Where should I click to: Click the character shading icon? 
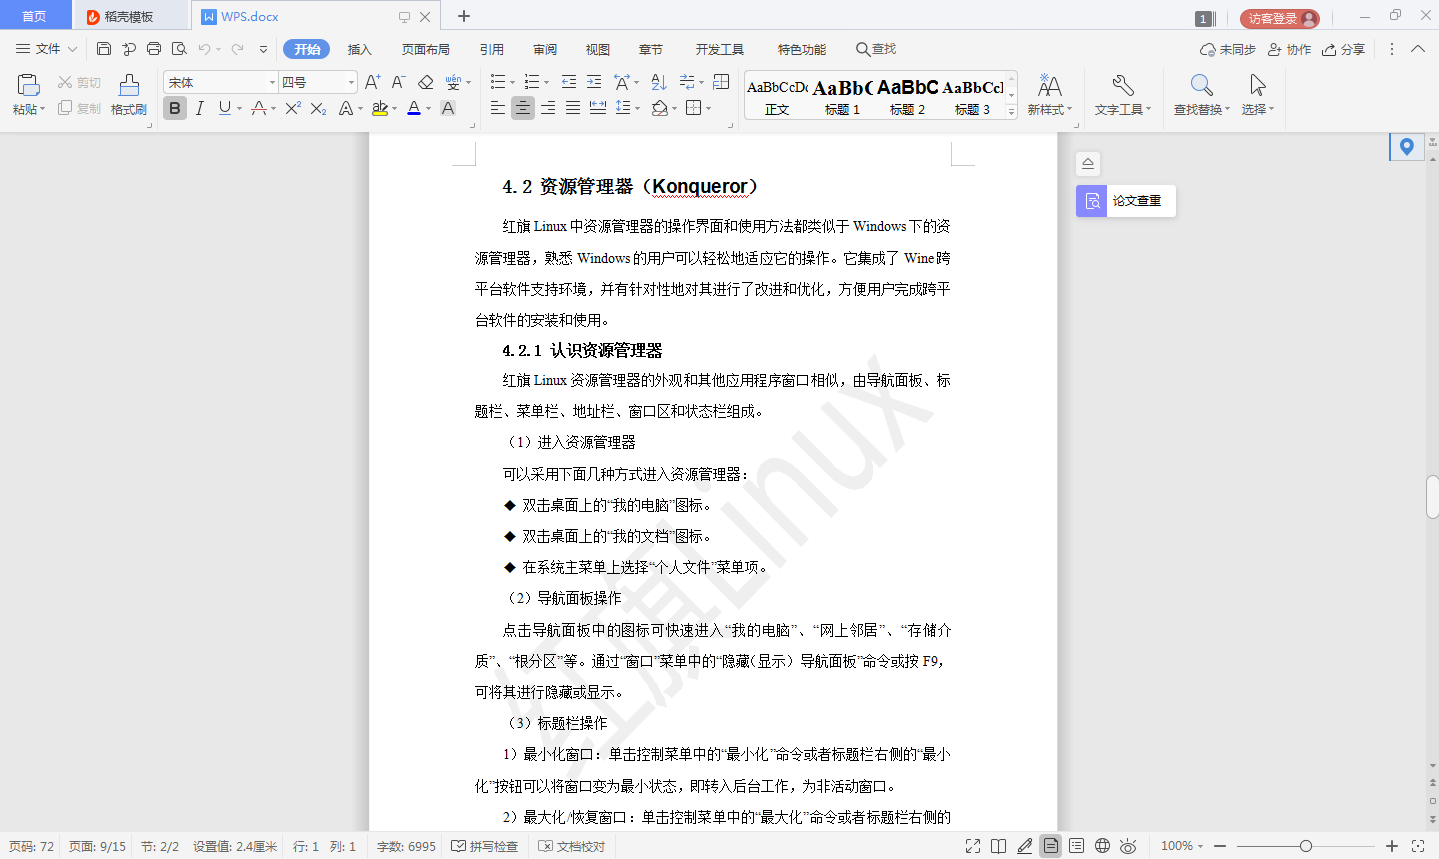[448, 108]
